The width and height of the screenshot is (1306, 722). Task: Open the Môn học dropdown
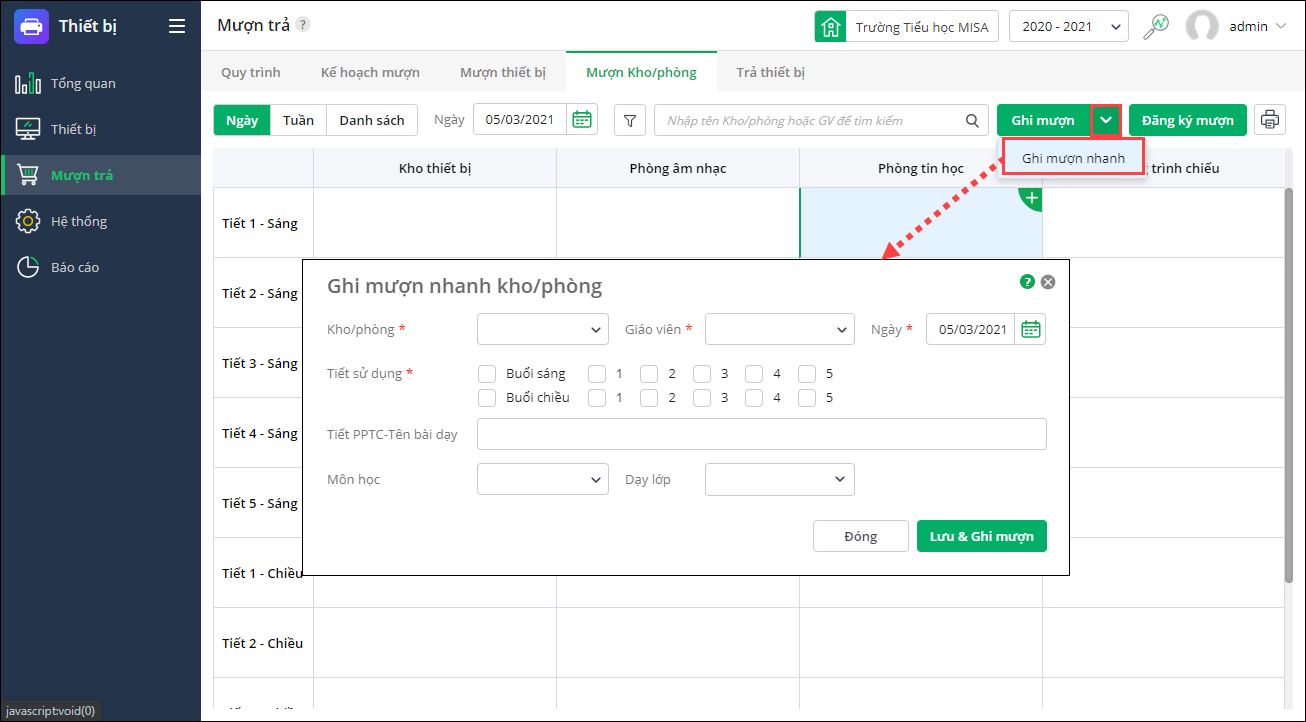(543, 480)
